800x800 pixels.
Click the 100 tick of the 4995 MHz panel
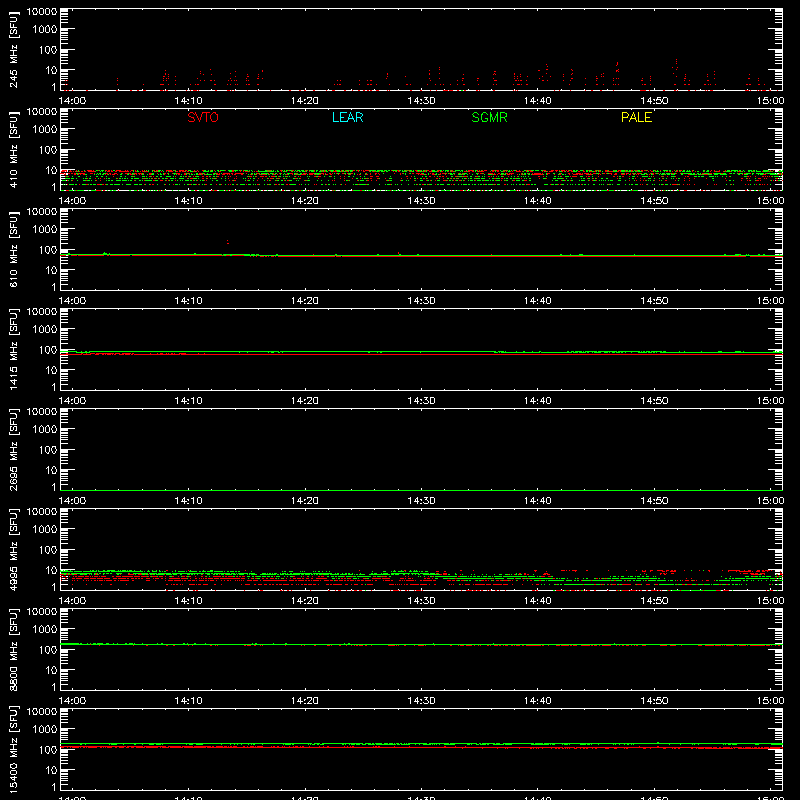click(x=48, y=550)
